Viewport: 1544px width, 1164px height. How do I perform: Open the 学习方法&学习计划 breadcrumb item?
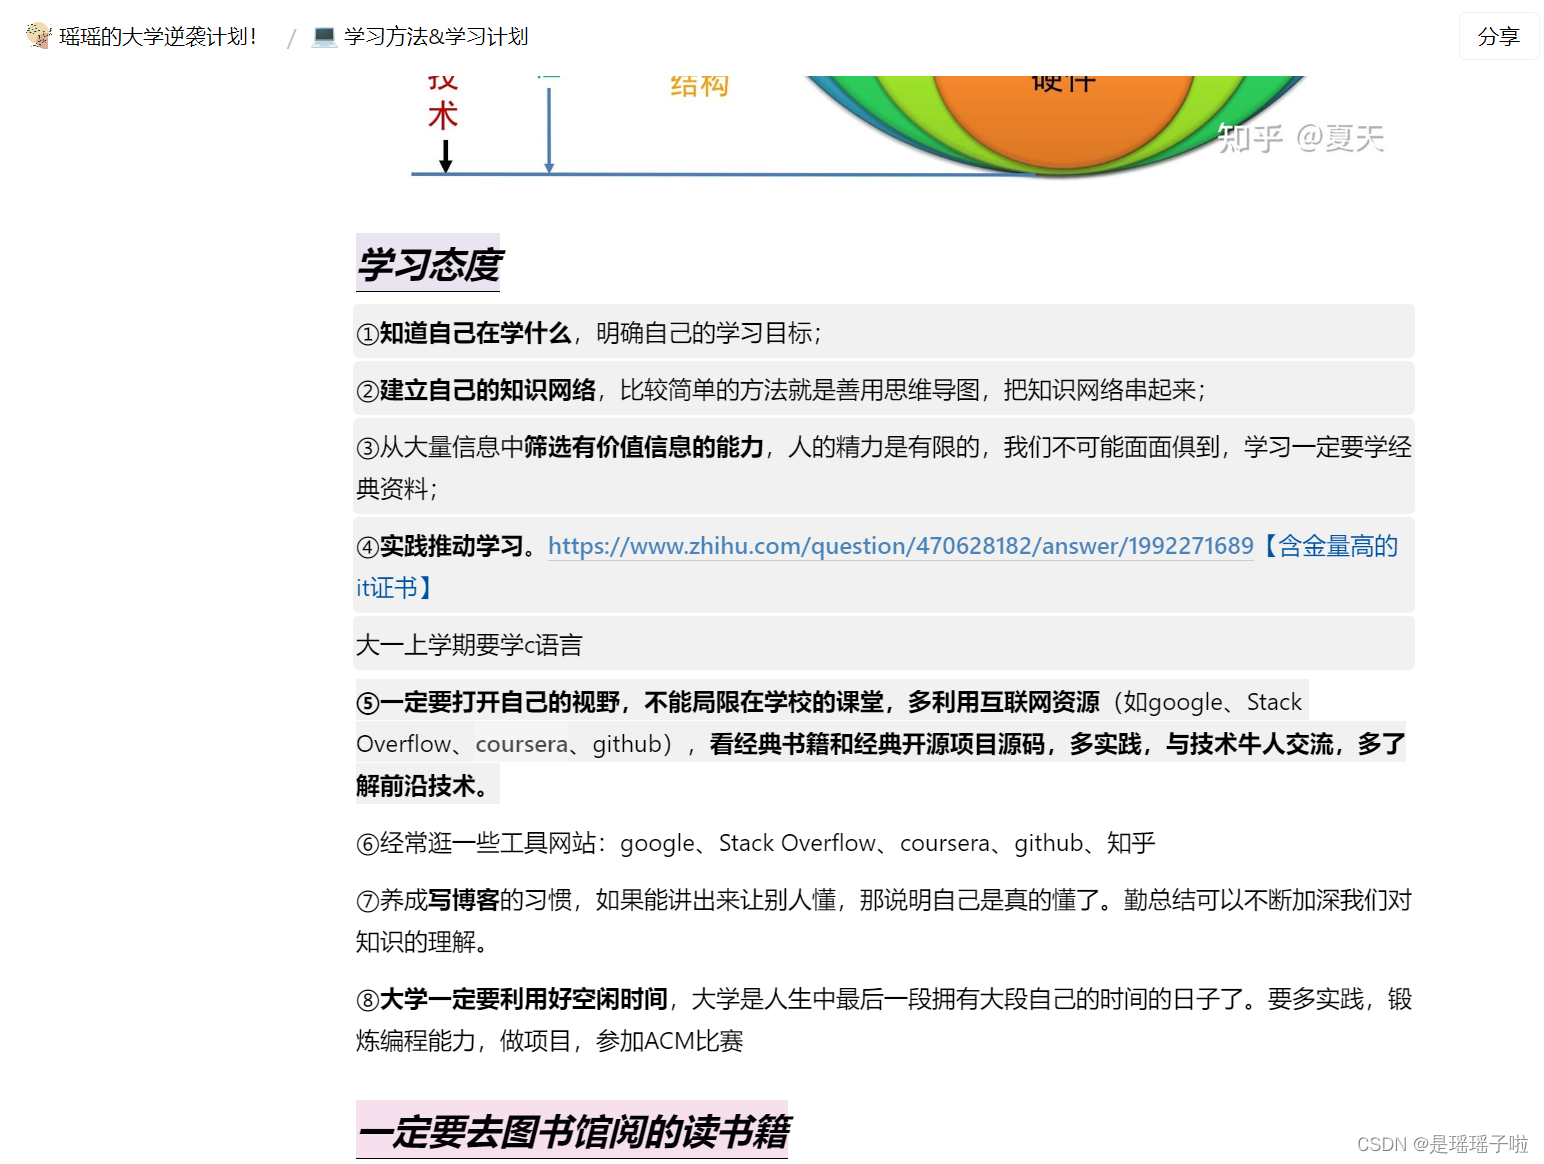pos(437,36)
